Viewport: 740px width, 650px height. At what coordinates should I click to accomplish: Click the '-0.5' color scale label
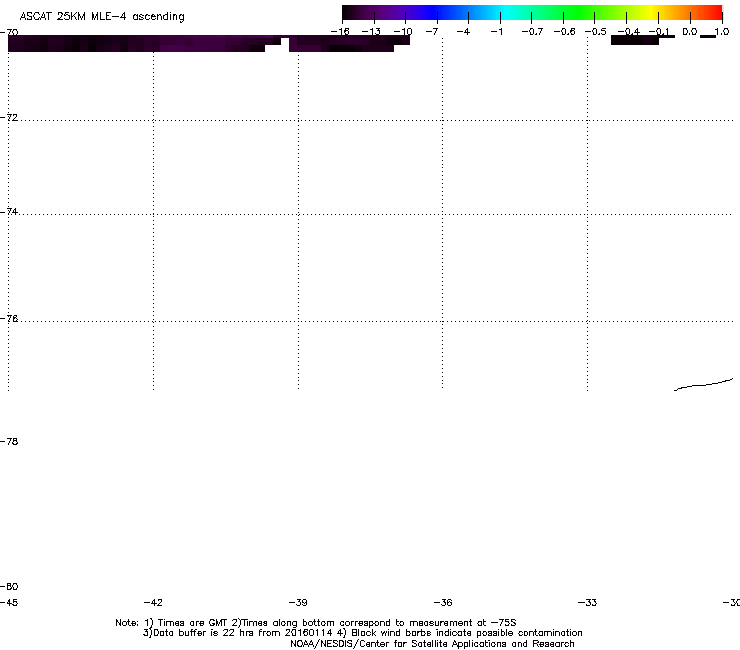(596, 32)
